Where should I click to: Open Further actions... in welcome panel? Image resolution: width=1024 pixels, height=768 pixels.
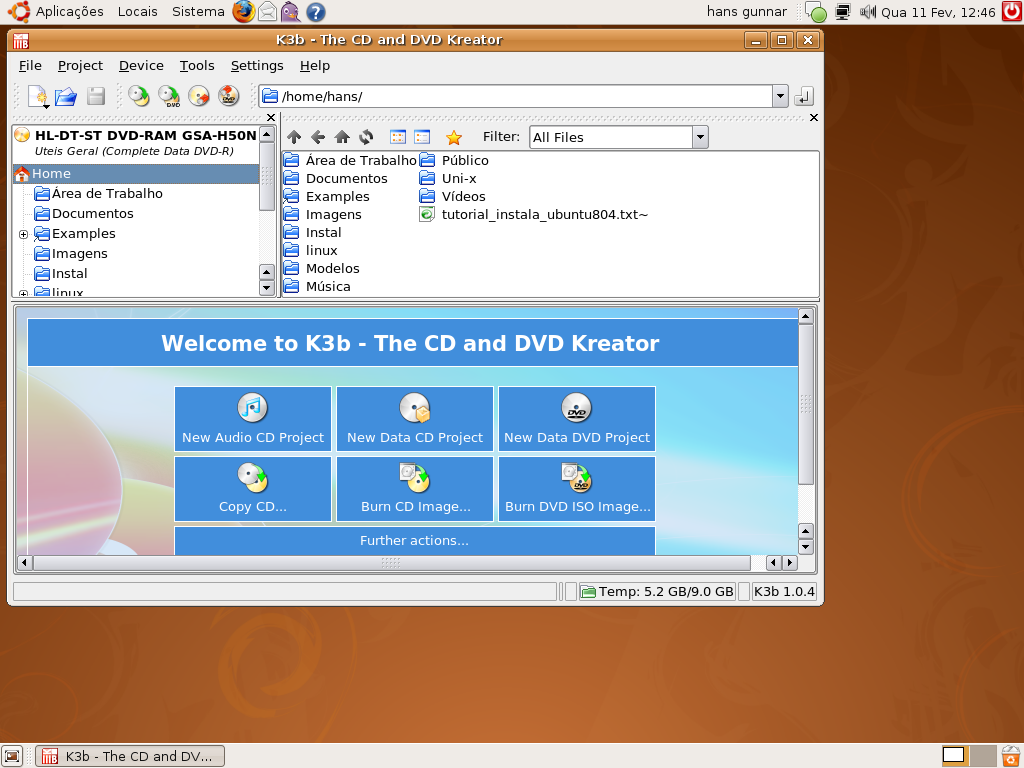415,541
